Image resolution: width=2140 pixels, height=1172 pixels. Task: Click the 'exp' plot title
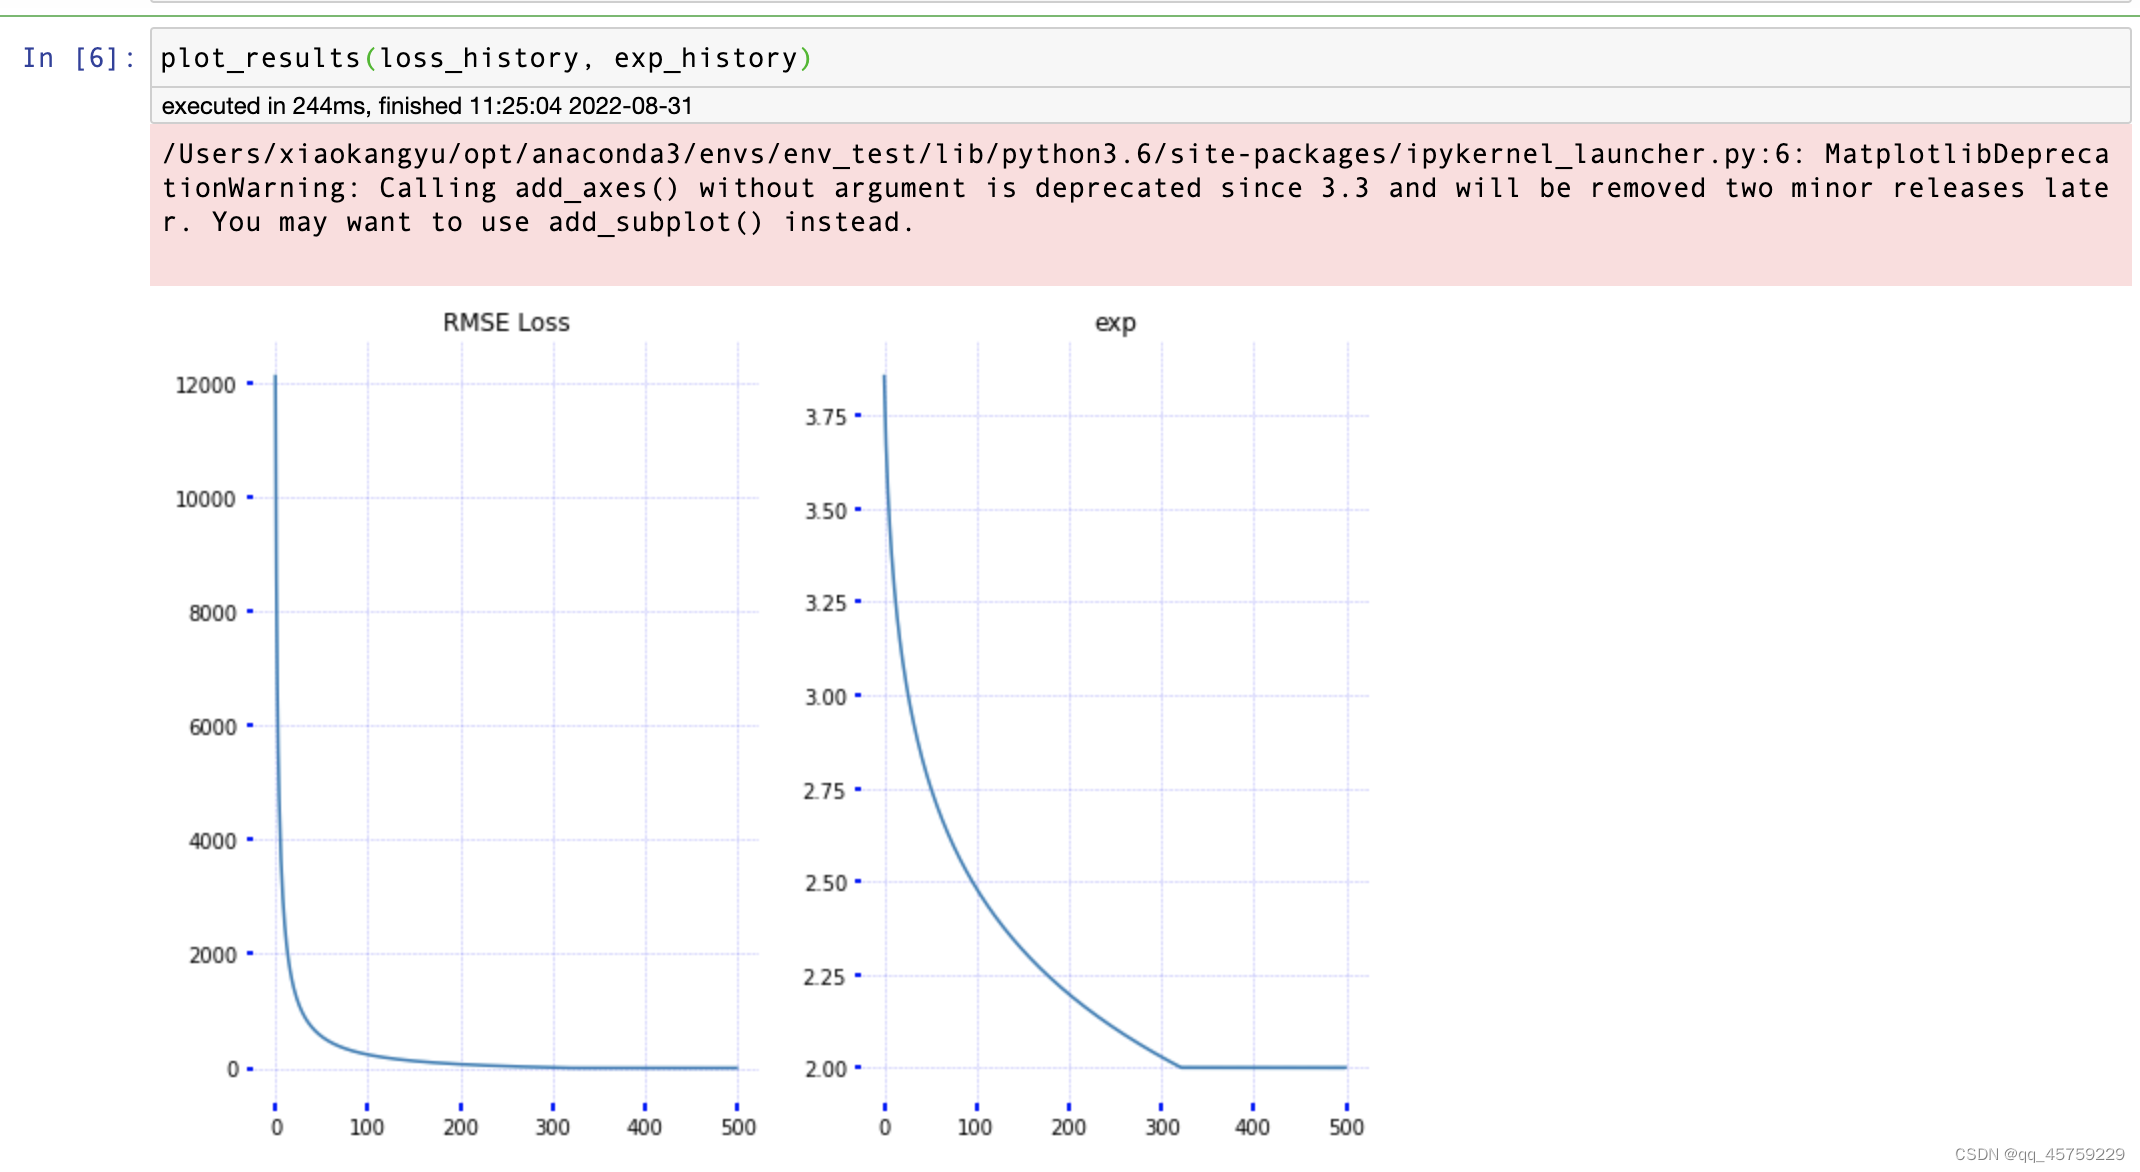pos(1115,323)
